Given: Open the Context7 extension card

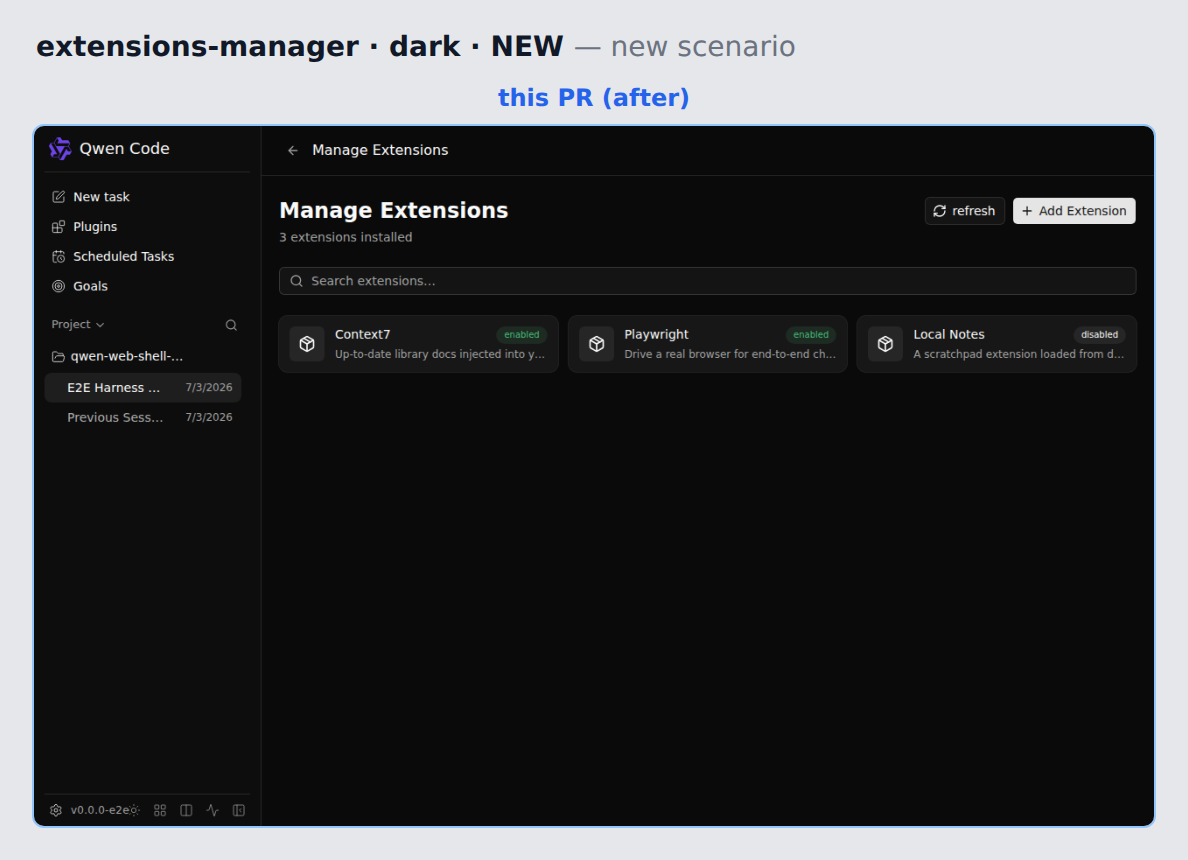Looking at the screenshot, I should 418,344.
